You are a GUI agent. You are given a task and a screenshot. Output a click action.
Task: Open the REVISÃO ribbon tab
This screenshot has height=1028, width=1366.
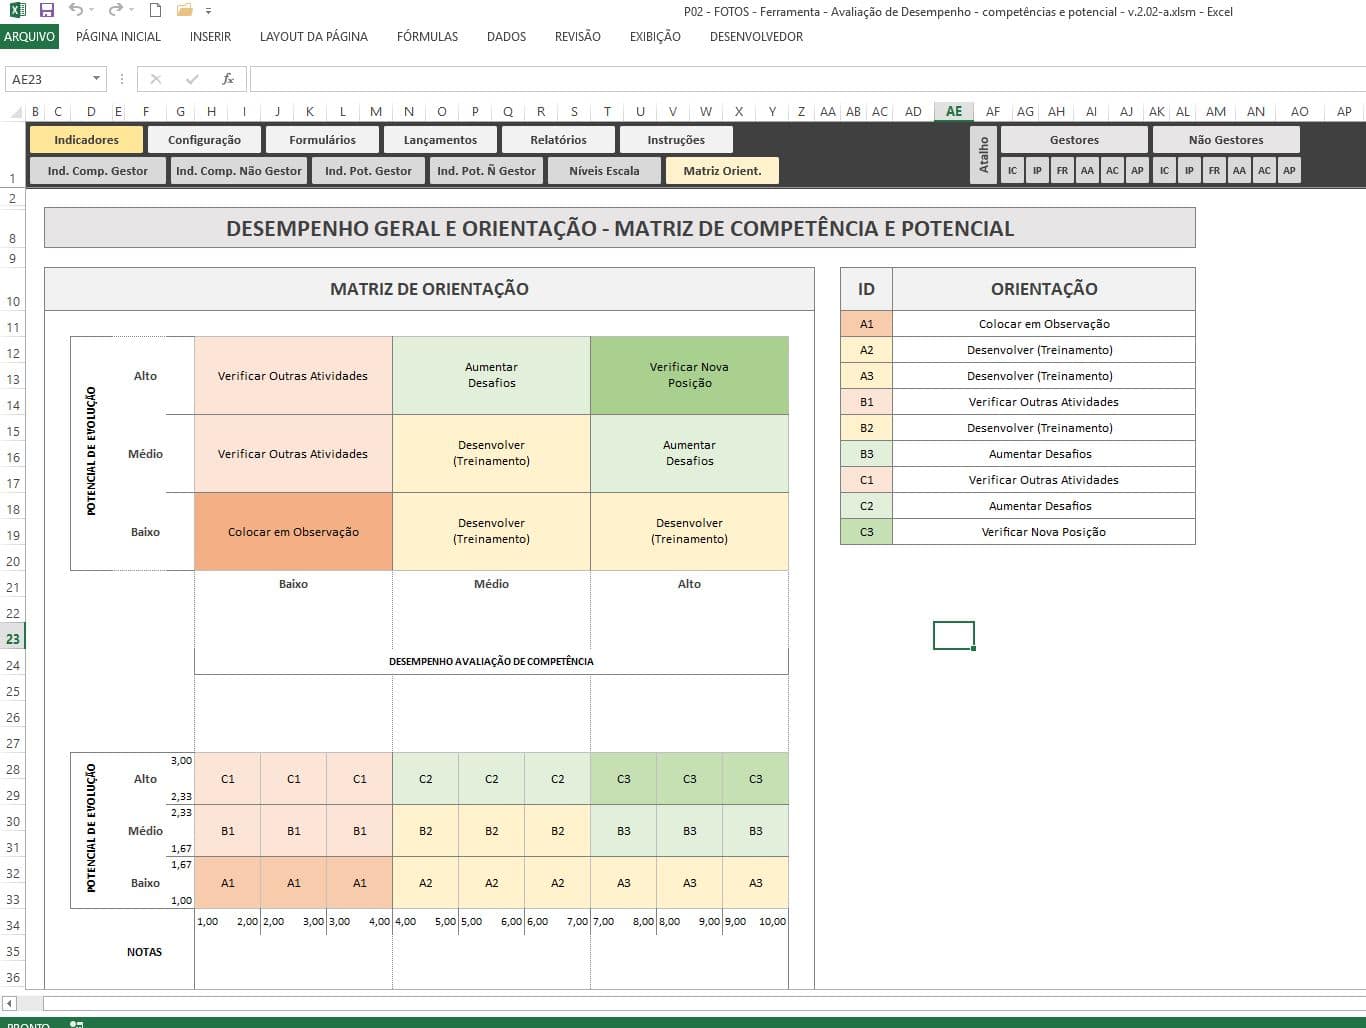tap(578, 37)
